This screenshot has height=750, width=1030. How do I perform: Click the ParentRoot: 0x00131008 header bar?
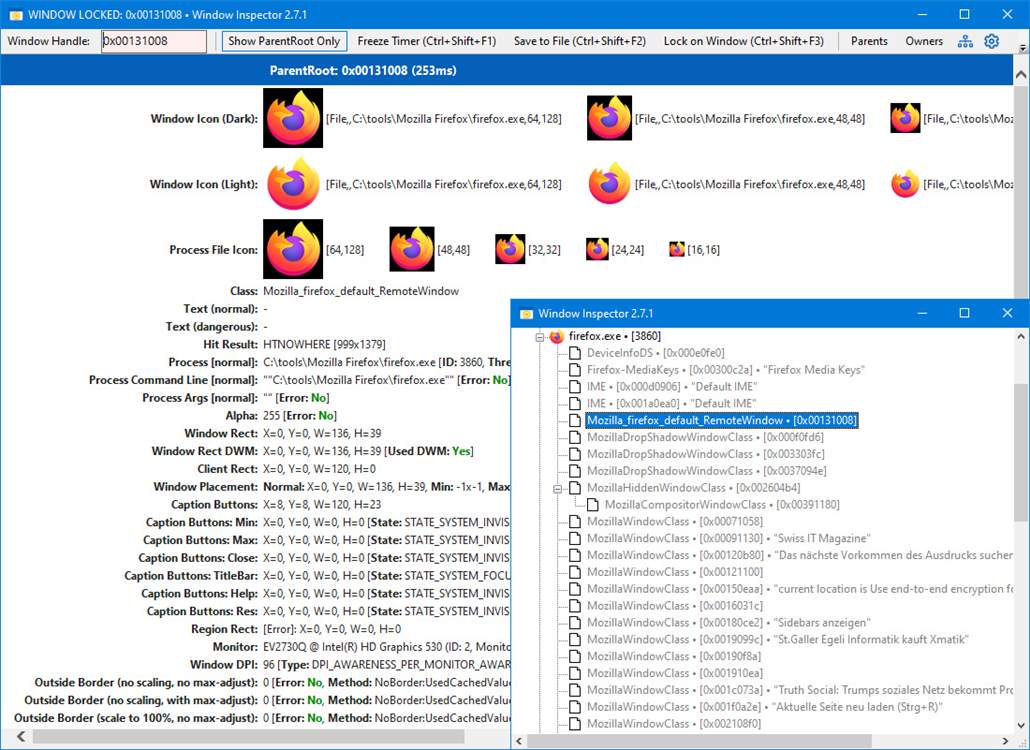(506, 70)
